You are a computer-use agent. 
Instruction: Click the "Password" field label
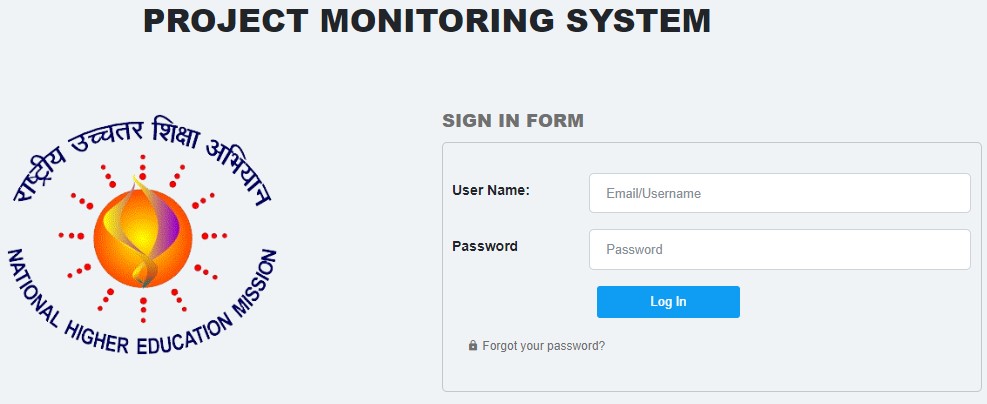coord(485,246)
